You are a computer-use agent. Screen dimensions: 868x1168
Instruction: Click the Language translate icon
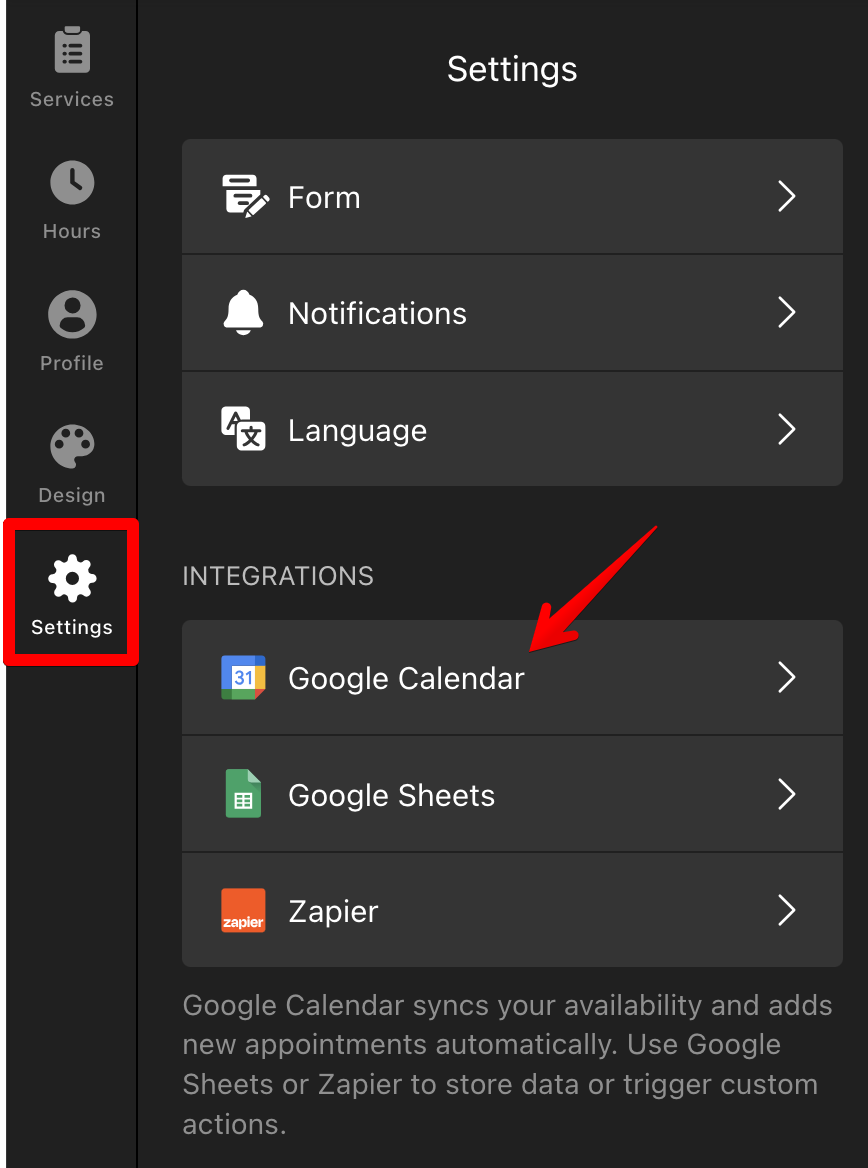(x=243, y=430)
